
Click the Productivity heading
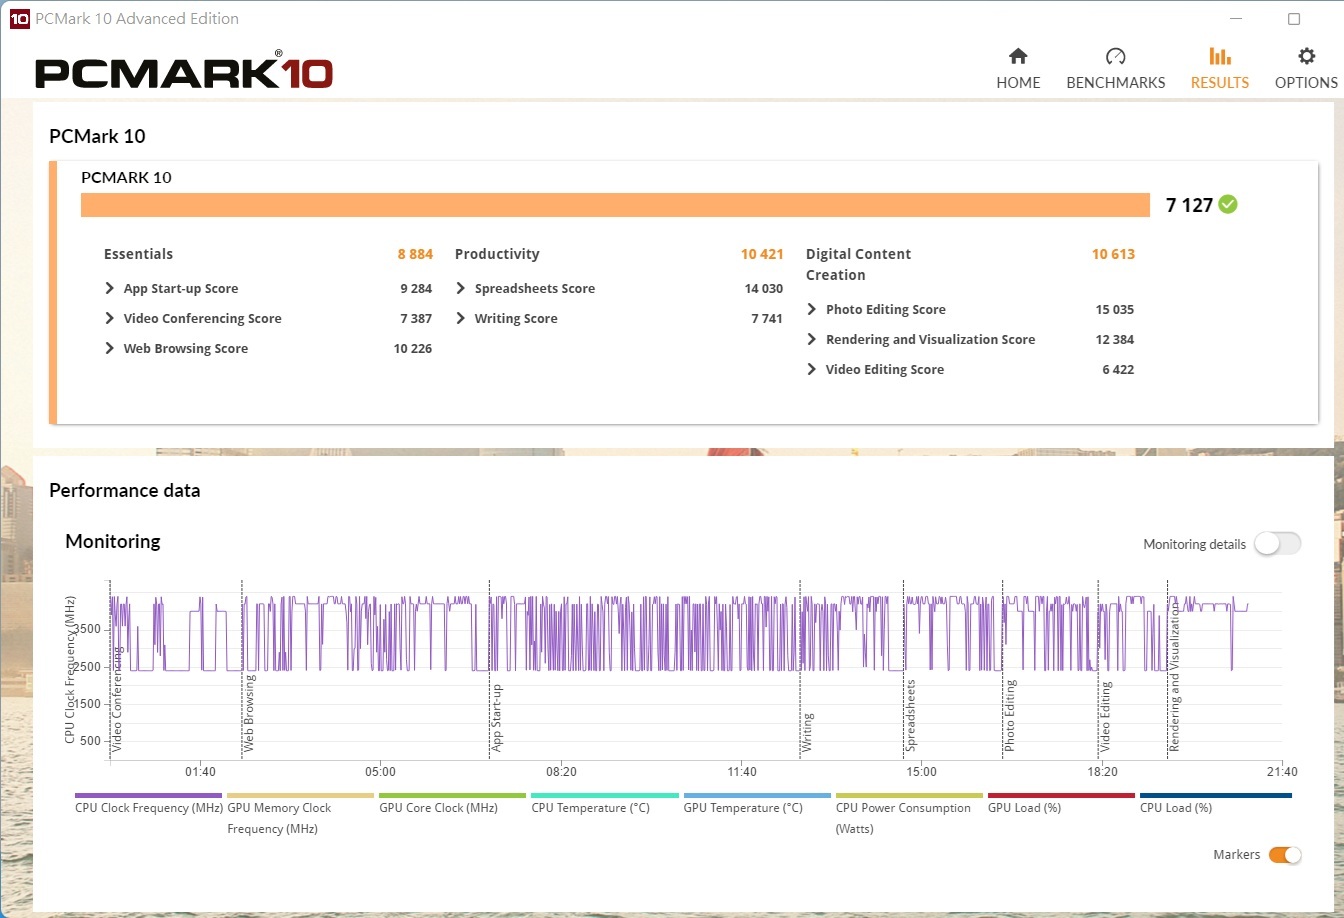[x=497, y=254]
